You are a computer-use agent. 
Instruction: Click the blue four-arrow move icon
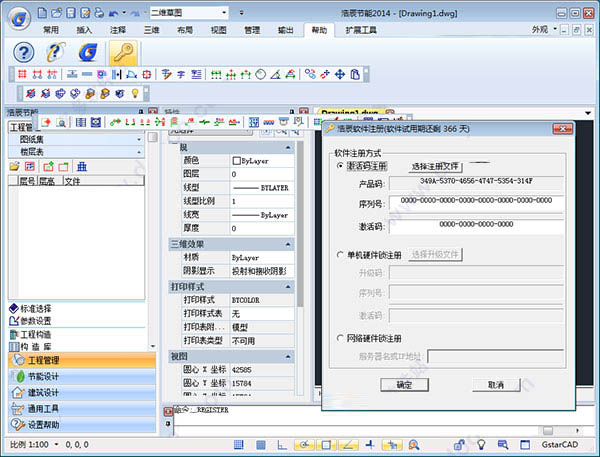point(340,74)
